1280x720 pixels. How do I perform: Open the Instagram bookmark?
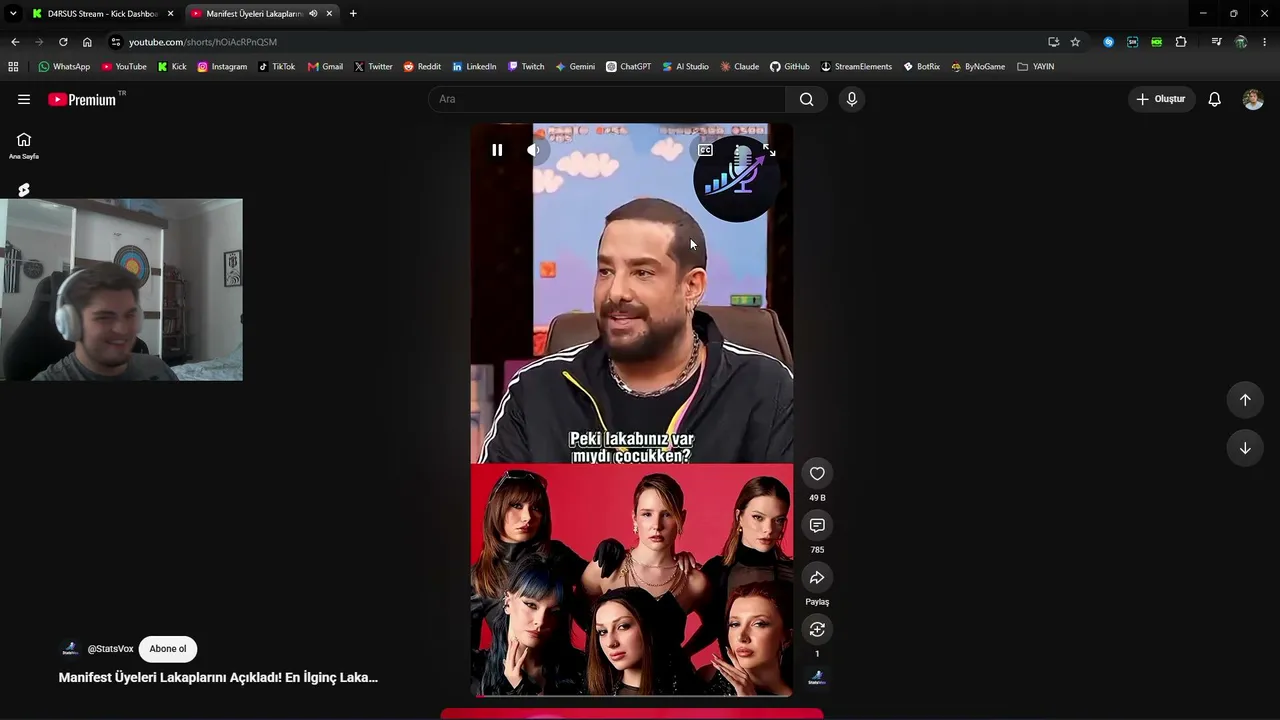222,67
